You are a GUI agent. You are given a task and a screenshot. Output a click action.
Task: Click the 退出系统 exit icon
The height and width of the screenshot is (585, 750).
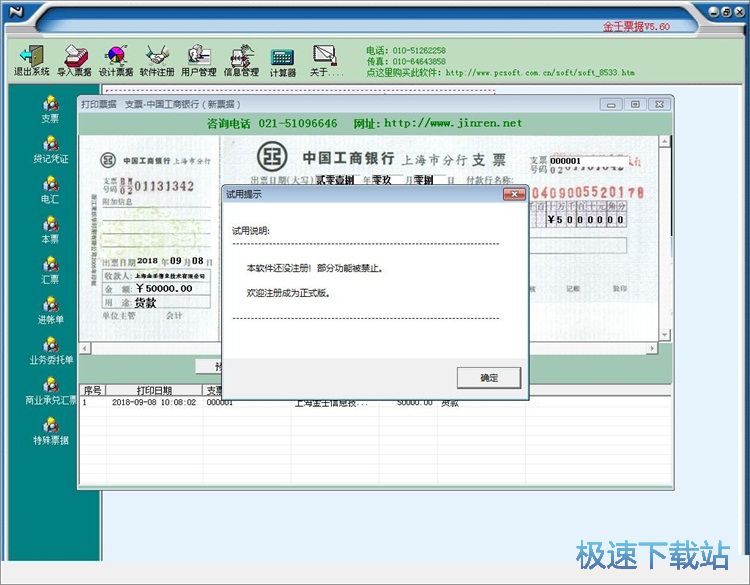(32, 60)
